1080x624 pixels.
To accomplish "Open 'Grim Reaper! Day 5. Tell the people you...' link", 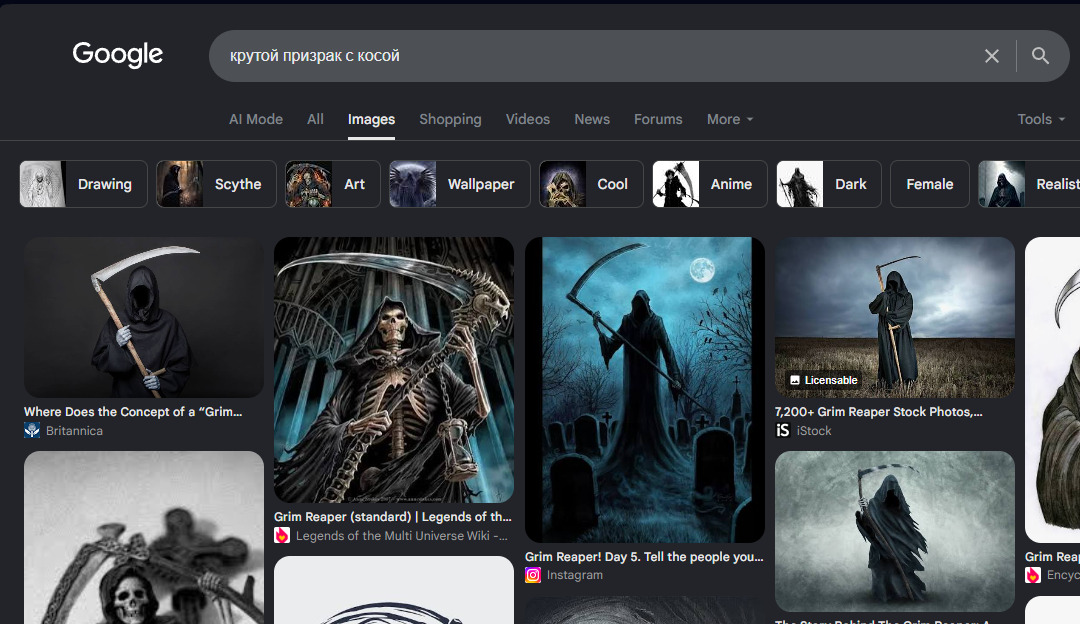I will [644, 557].
